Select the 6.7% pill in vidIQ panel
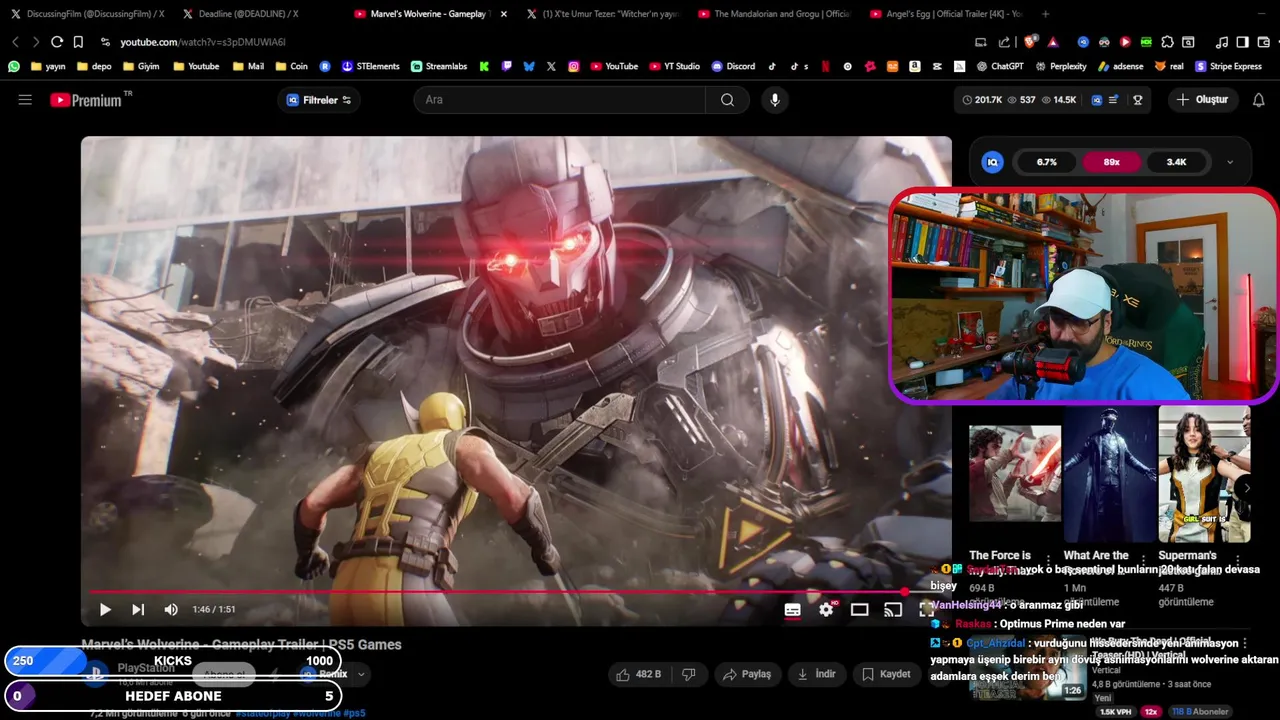Viewport: 1280px width, 720px height. pos(1046,162)
